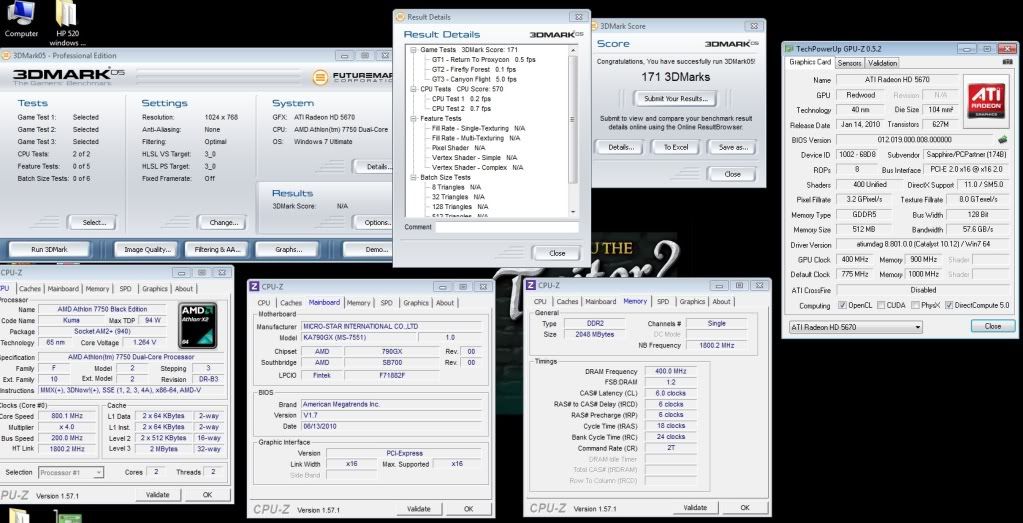
Task: Click the GPU-Z BIOS save chip icon
Action: 1001,139
